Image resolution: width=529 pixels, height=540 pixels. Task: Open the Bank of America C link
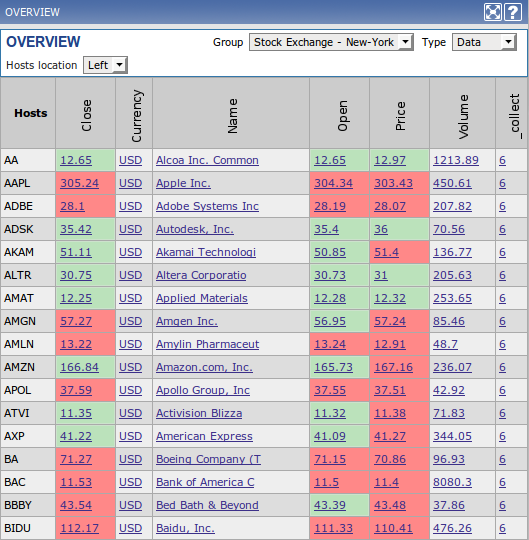click(205, 482)
